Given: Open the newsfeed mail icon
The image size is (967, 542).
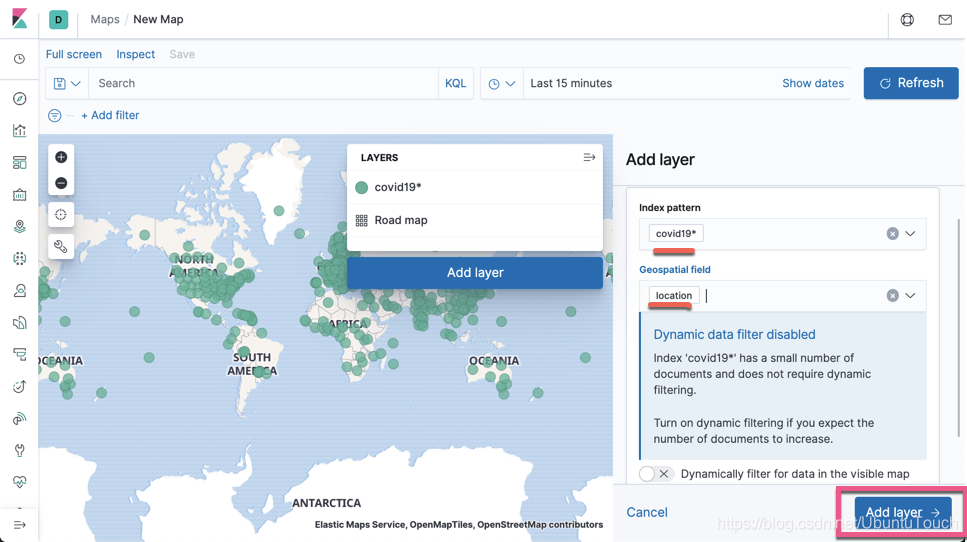Looking at the screenshot, I should click(945, 20).
